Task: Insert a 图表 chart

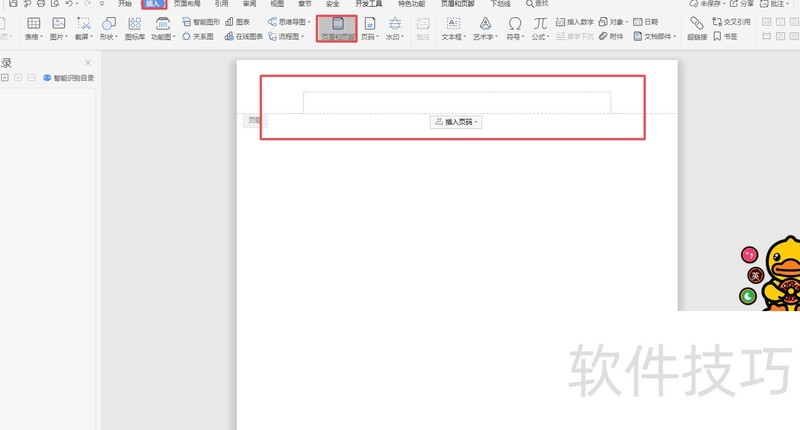Action: coord(238,22)
